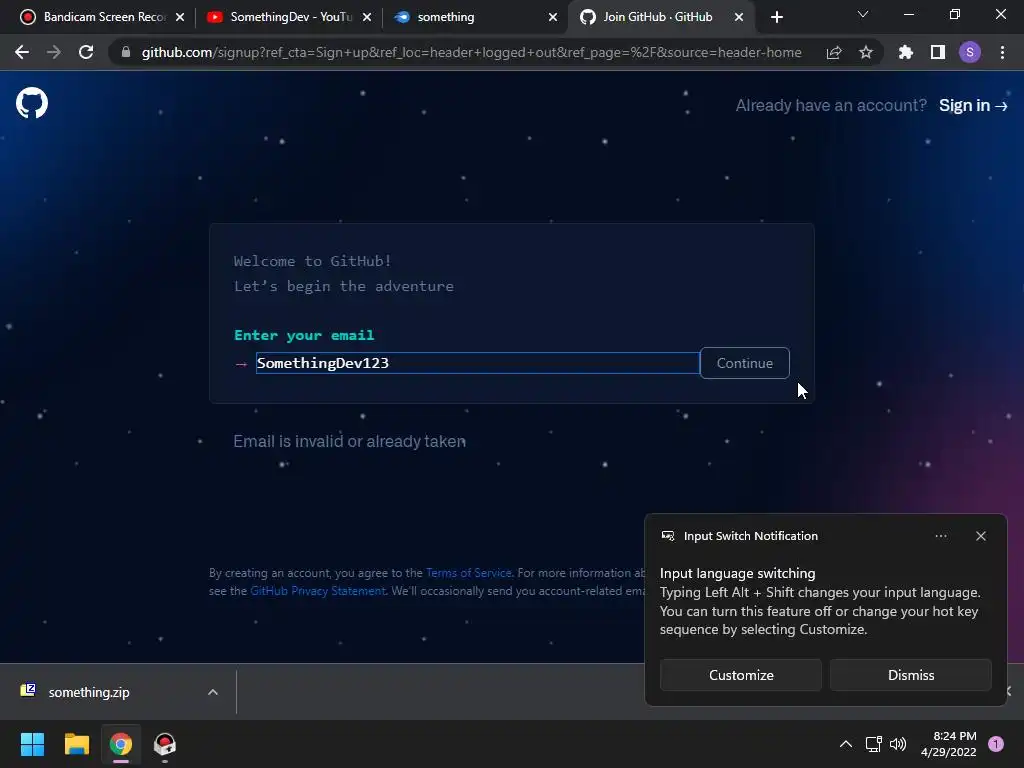Image resolution: width=1024 pixels, height=768 pixels.
Task: Close the something tab
Action: (x=553, y=17)
